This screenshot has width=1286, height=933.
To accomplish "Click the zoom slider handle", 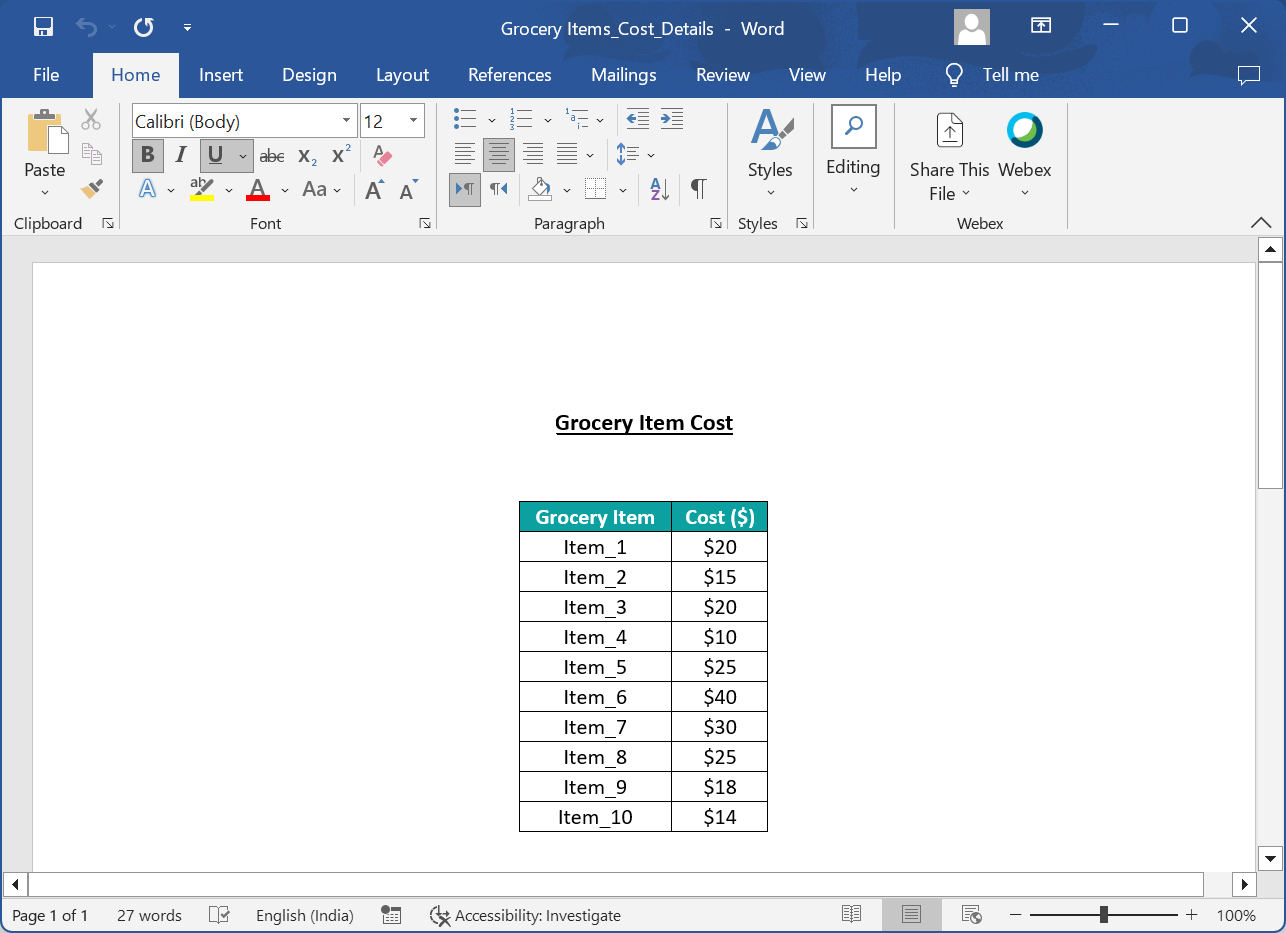I will (x=1103, y=915).
